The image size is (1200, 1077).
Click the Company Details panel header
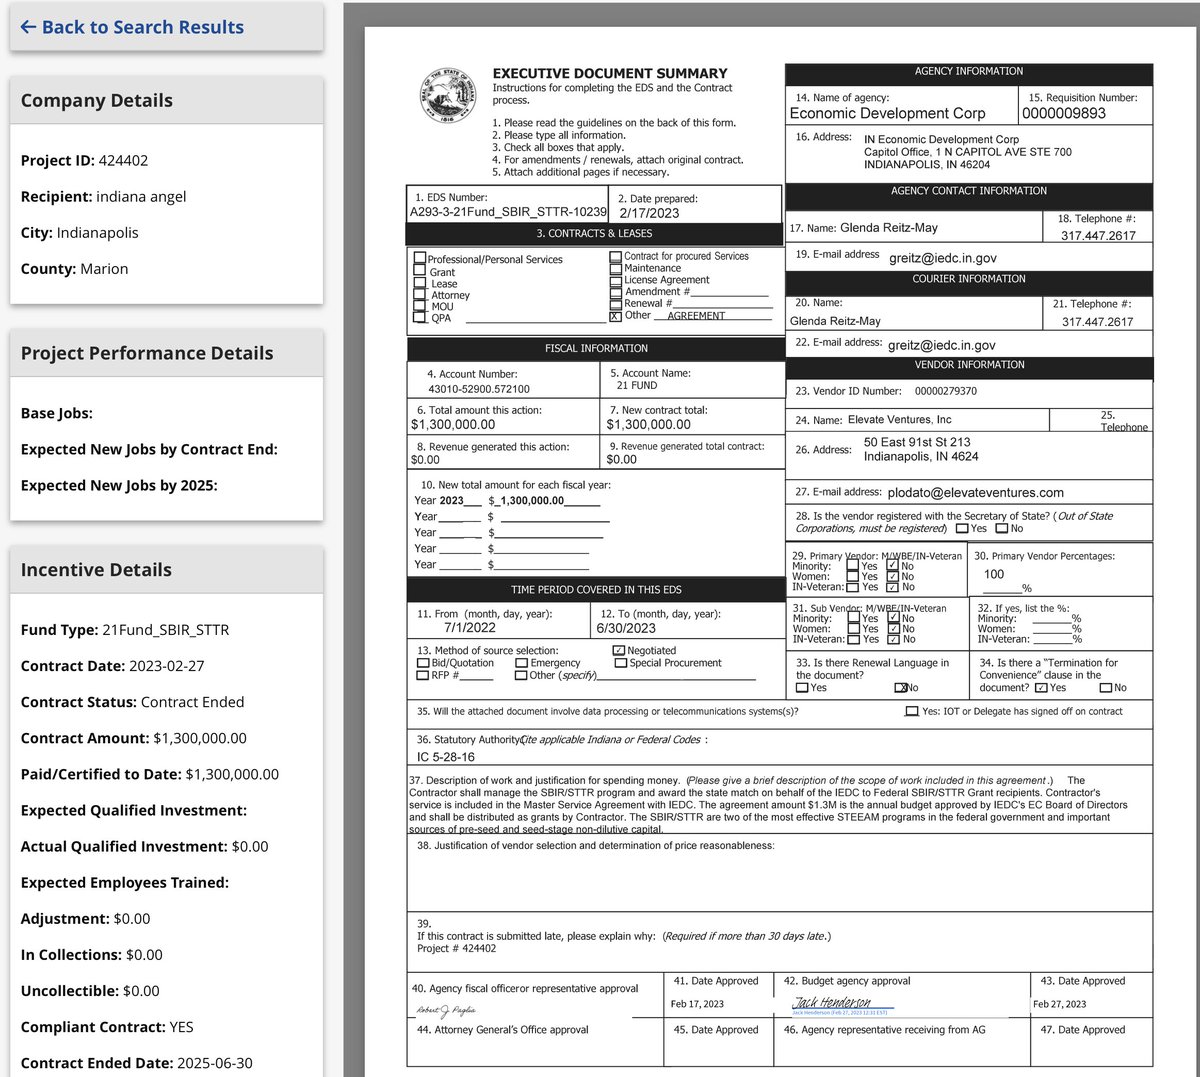pos(166,100)
